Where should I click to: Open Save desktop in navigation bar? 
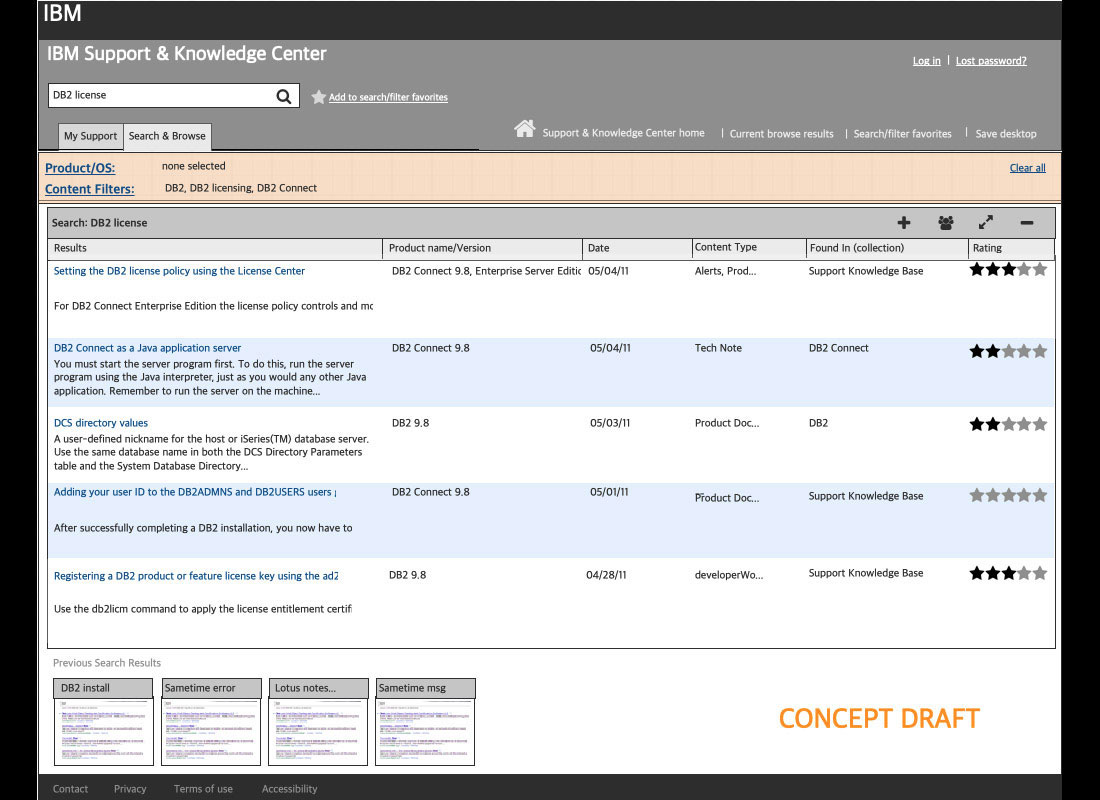tap(1005, 134)
